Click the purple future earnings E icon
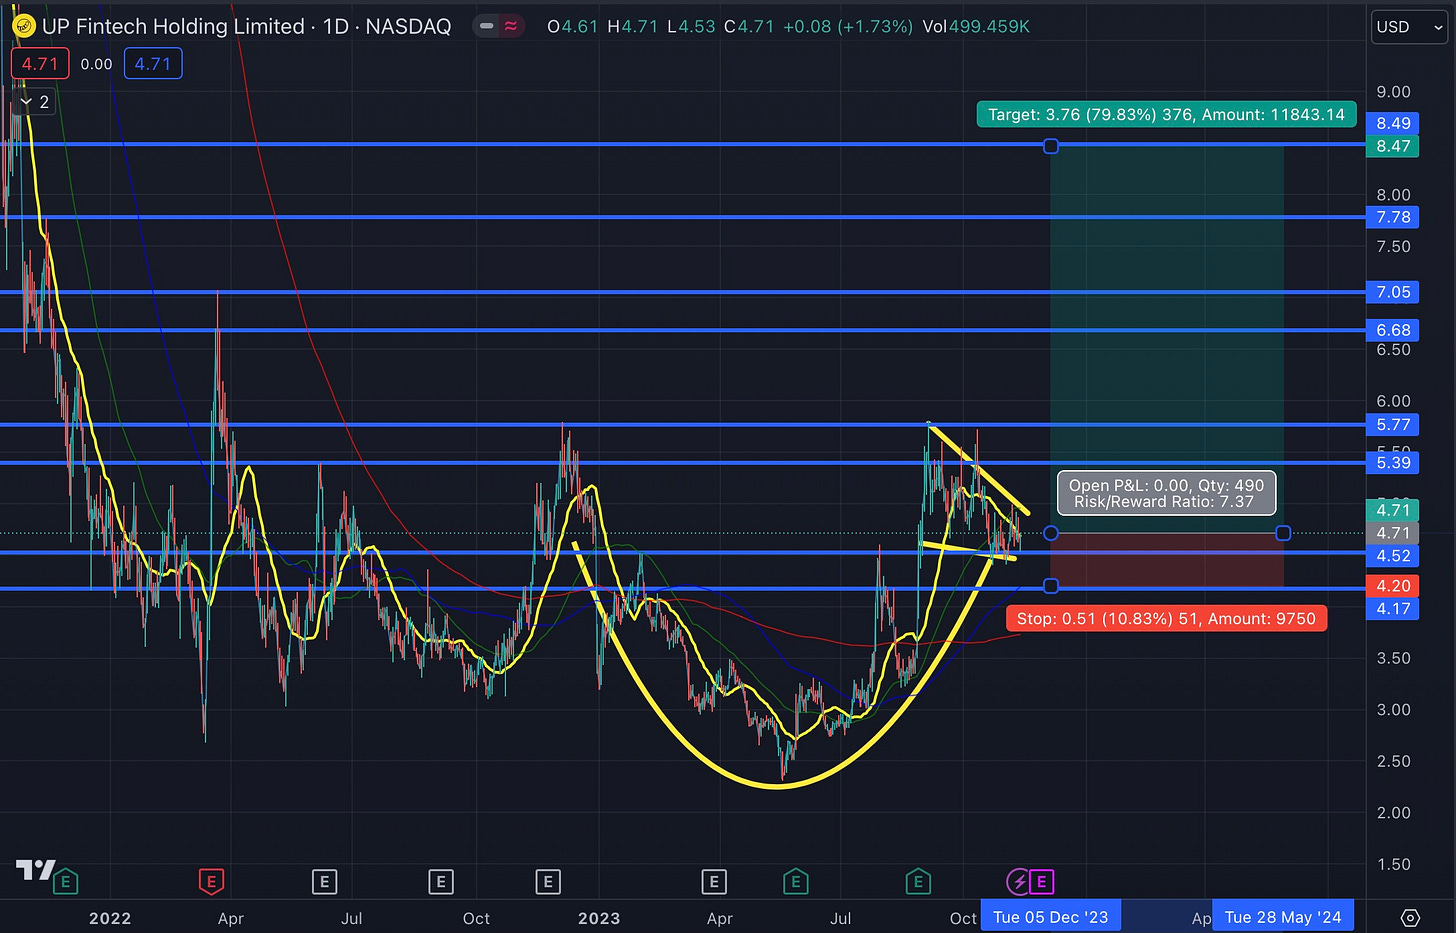Image resolution: width=1456 pixels, height=933 pixels. [x=1041, y=882]
